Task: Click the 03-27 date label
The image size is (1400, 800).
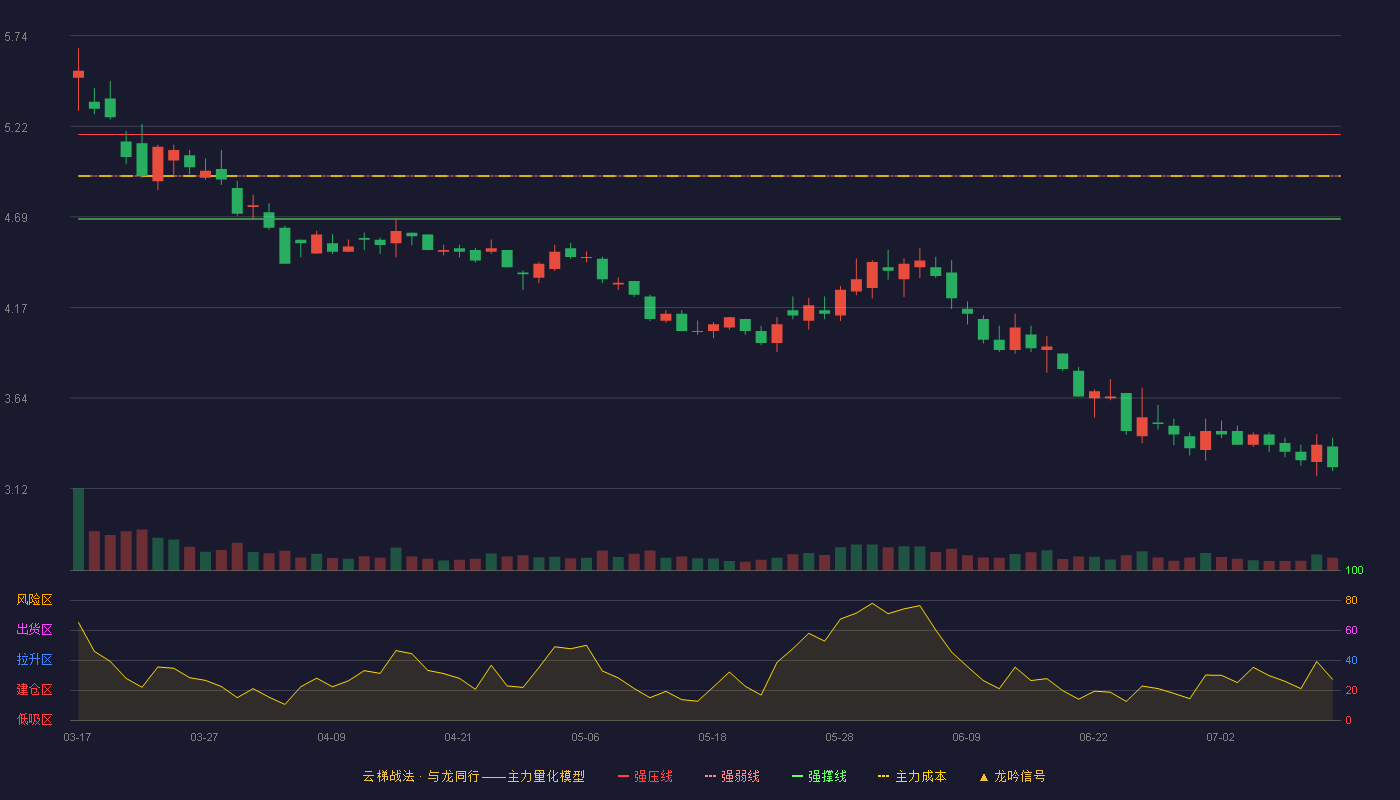Action: (204, 737)
